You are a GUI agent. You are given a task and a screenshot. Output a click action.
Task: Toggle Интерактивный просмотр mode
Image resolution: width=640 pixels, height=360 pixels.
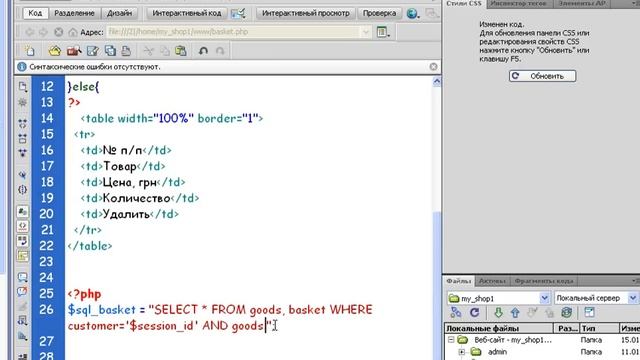(306, 13)
